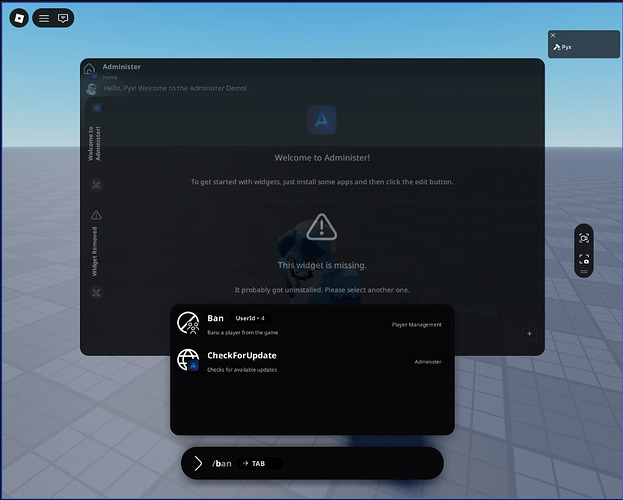This screenshot has width=623, height=500.
Task: Select the Ban command suggestion
Action: click(312, 324)
